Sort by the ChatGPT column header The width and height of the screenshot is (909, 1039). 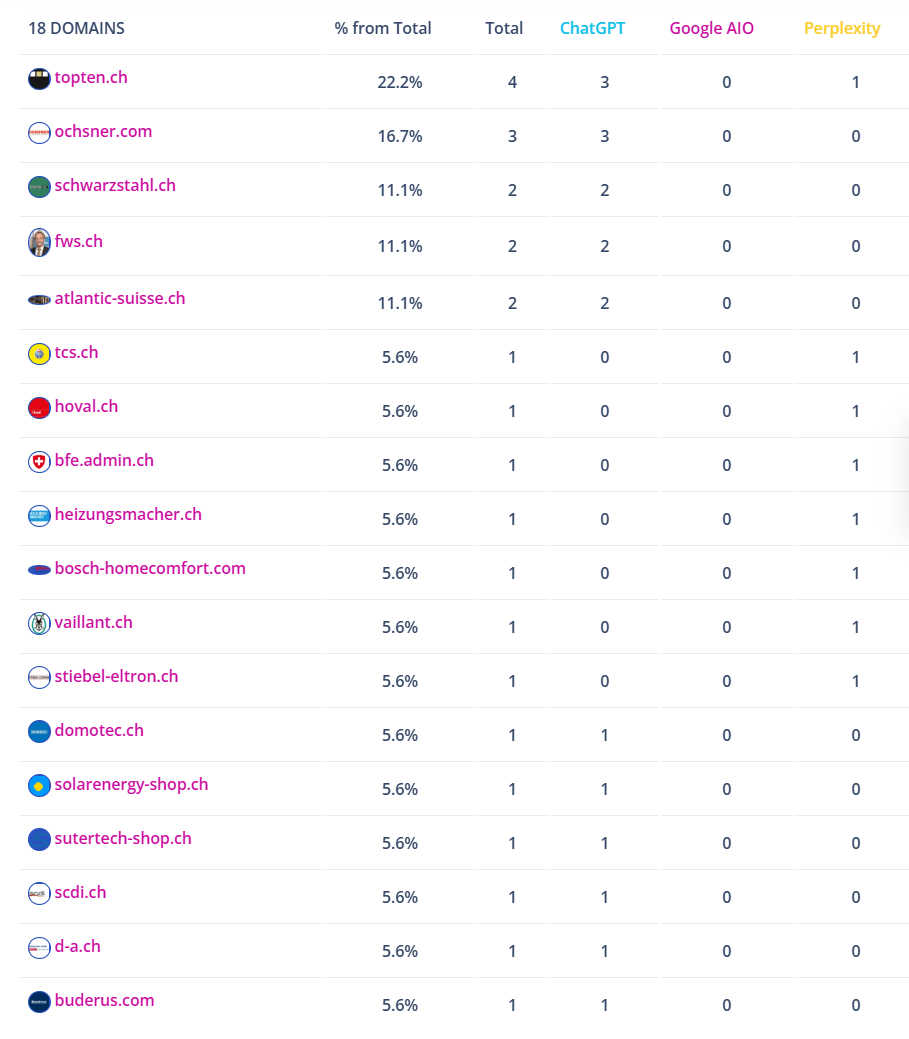pos(592,28)
